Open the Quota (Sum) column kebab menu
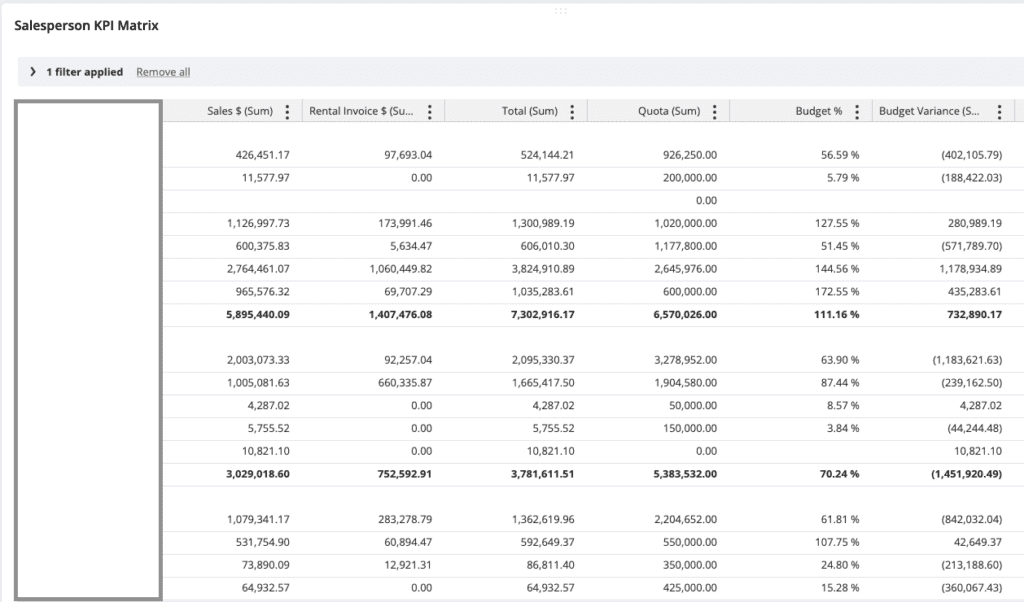The height and width of the screenshot is (602, 1024). pos(714,112)
